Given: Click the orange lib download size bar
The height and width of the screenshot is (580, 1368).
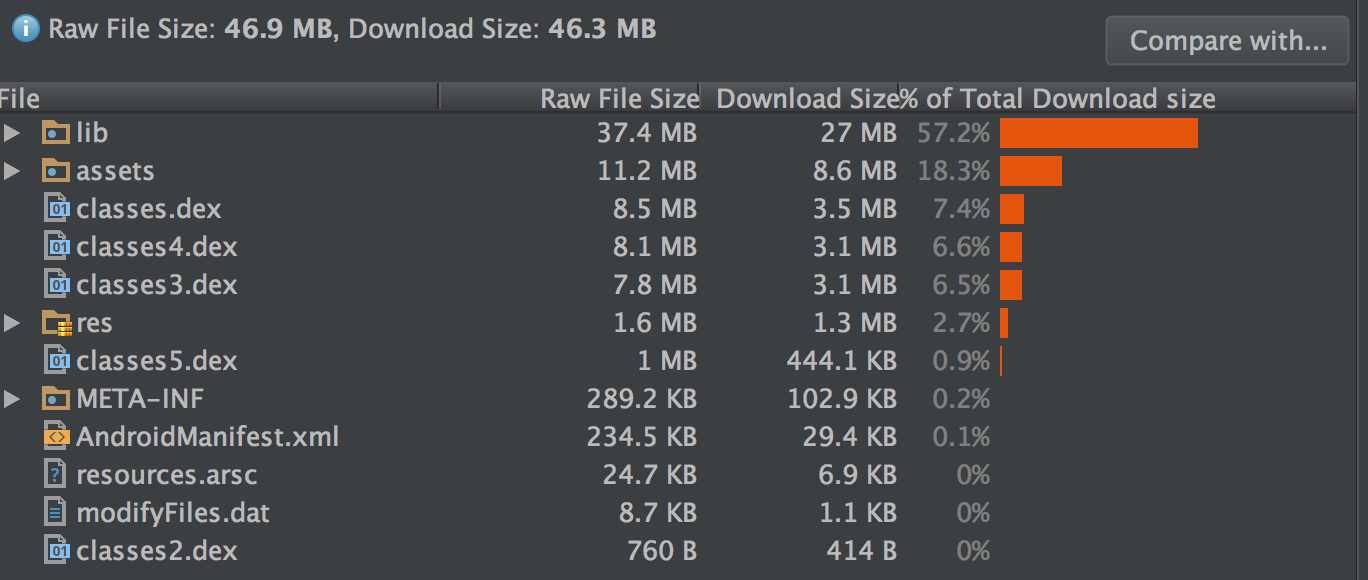Looking at the screenshot, I should (1098, 133).
